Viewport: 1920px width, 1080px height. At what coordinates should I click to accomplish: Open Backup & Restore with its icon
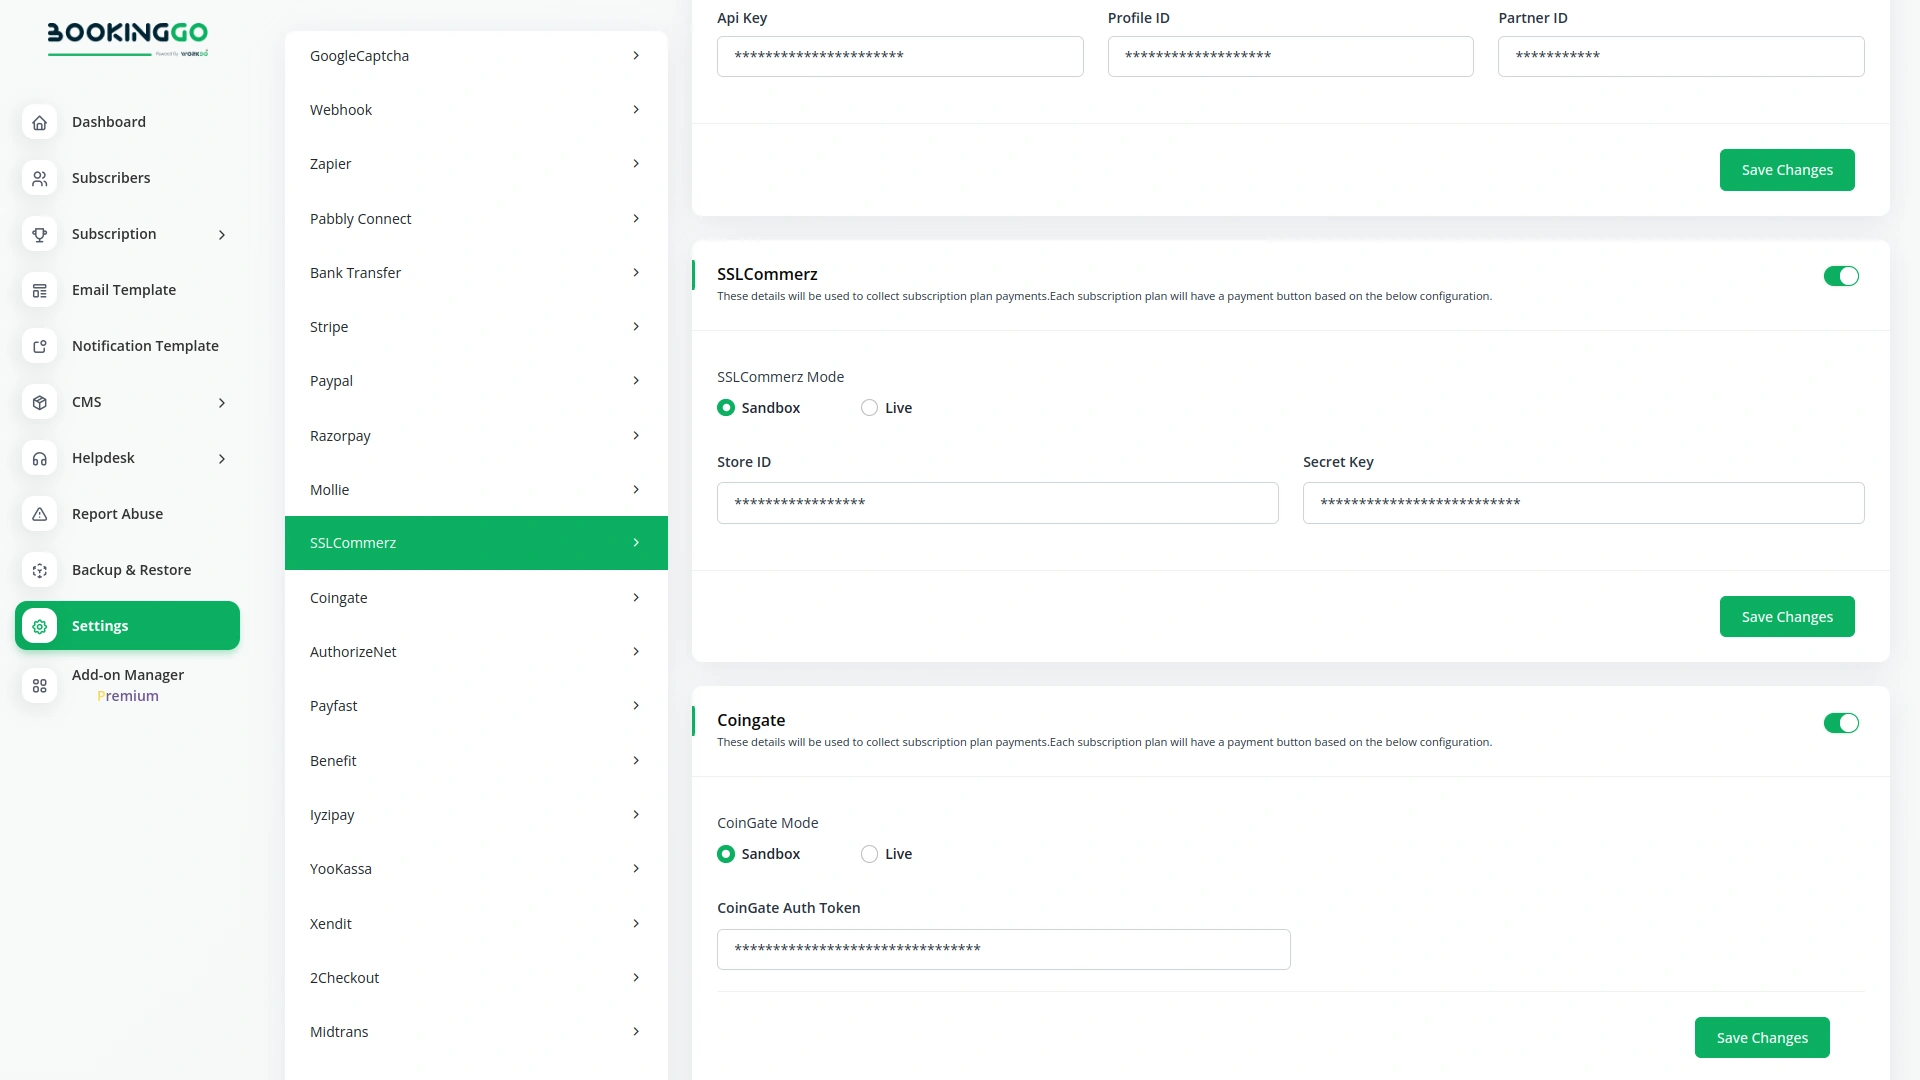tap(39, 570)
